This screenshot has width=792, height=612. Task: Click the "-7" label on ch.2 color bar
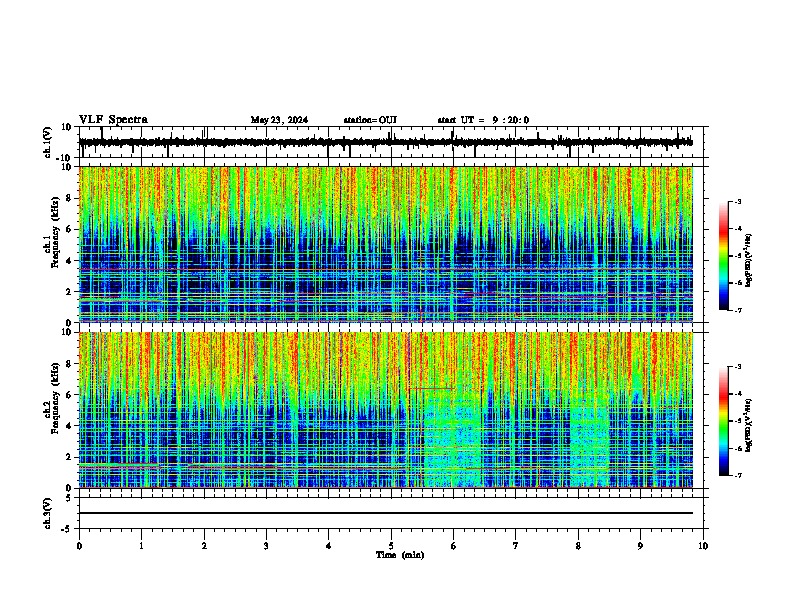click(737, 476)
